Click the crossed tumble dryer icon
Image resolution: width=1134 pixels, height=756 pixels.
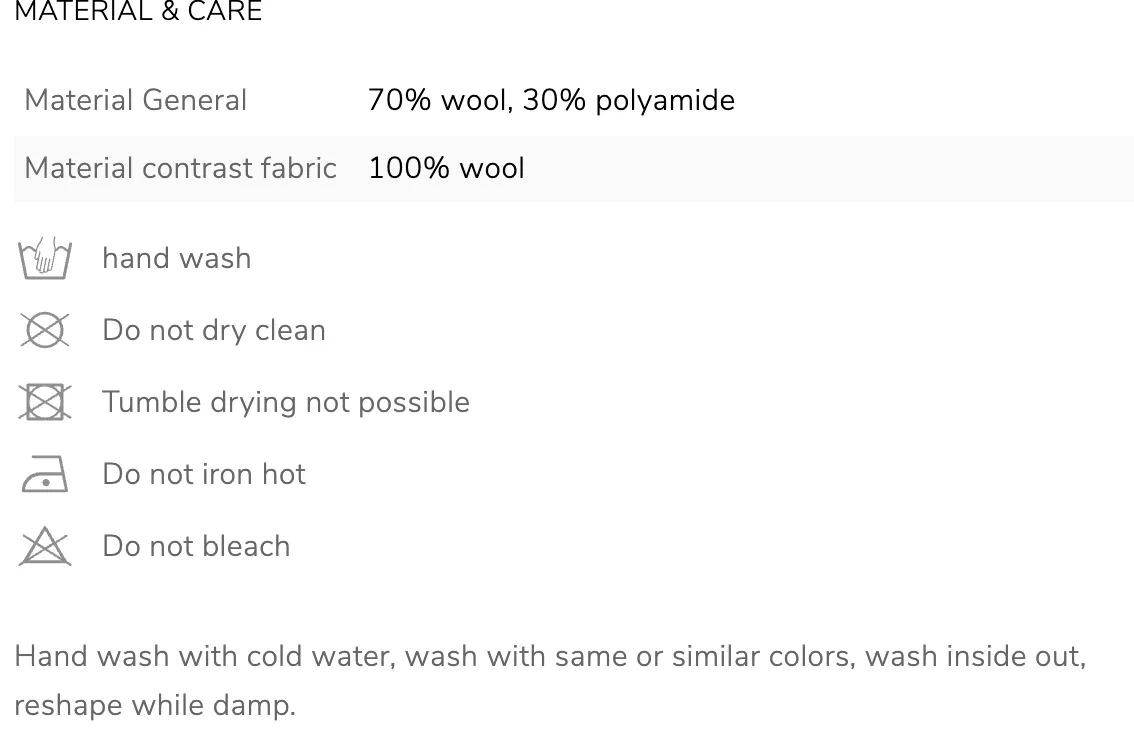45,402
